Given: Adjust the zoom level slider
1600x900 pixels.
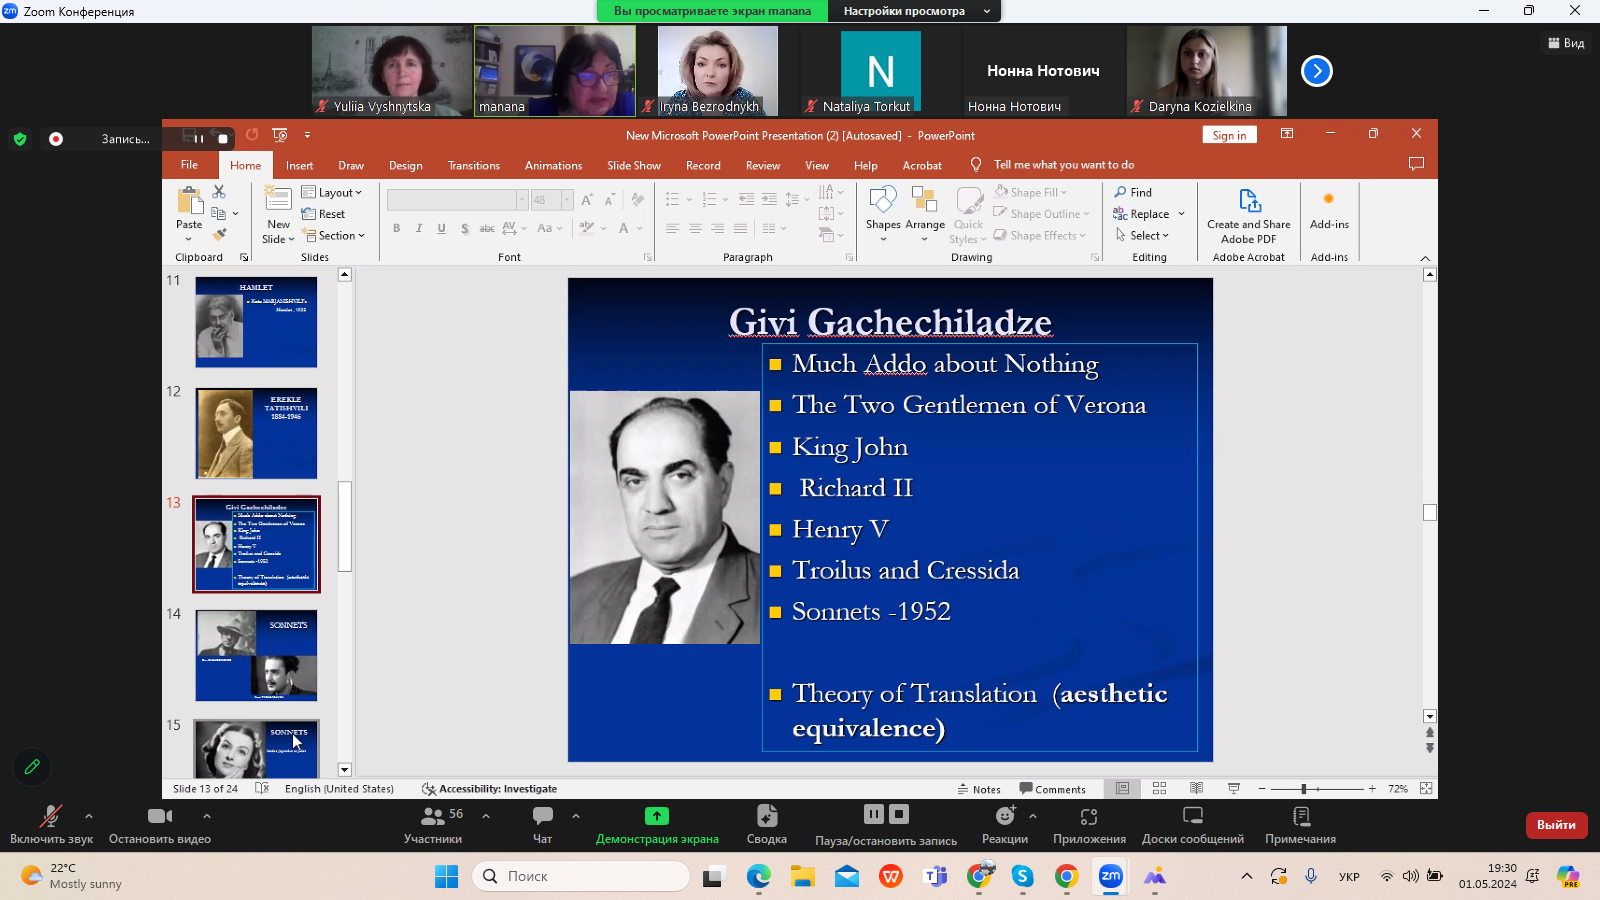Looking at the screenshot, I should [x=1304, y=789].
